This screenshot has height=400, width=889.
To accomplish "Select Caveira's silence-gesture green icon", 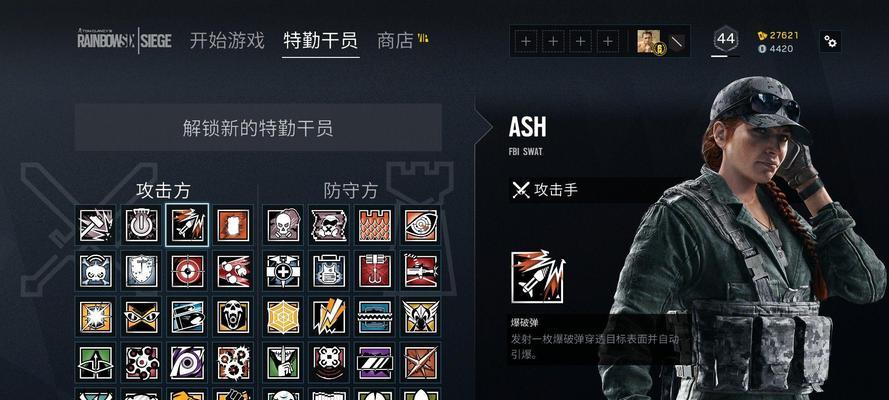I will pos(283,363).
